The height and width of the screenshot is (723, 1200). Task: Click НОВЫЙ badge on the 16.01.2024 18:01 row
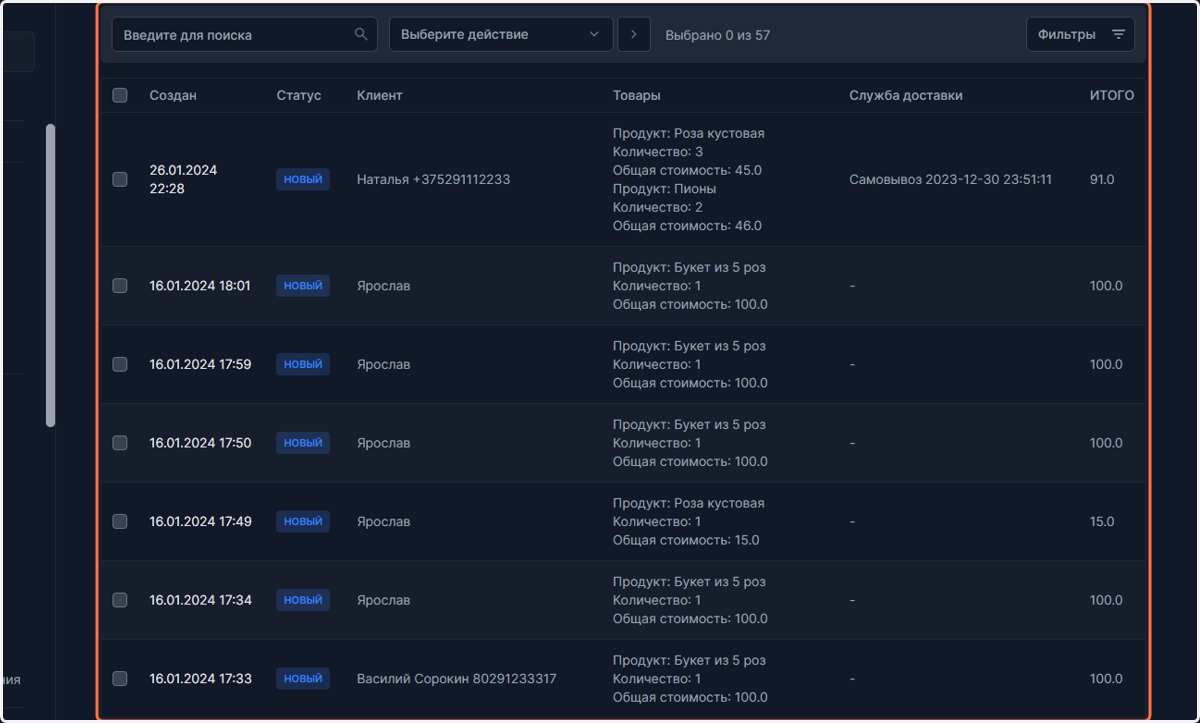coord(303,285)
